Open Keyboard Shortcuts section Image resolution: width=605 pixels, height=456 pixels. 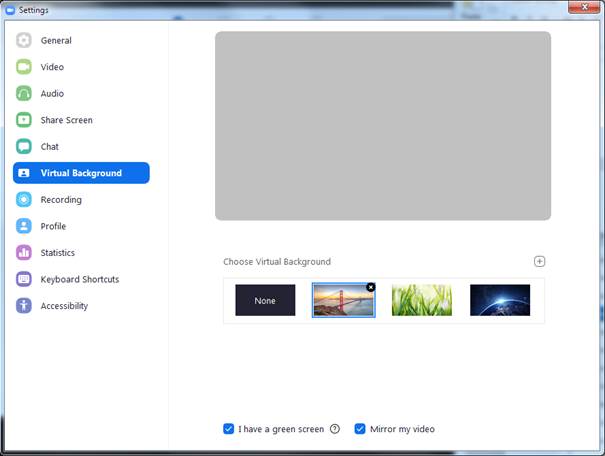[x=80, y=279]
